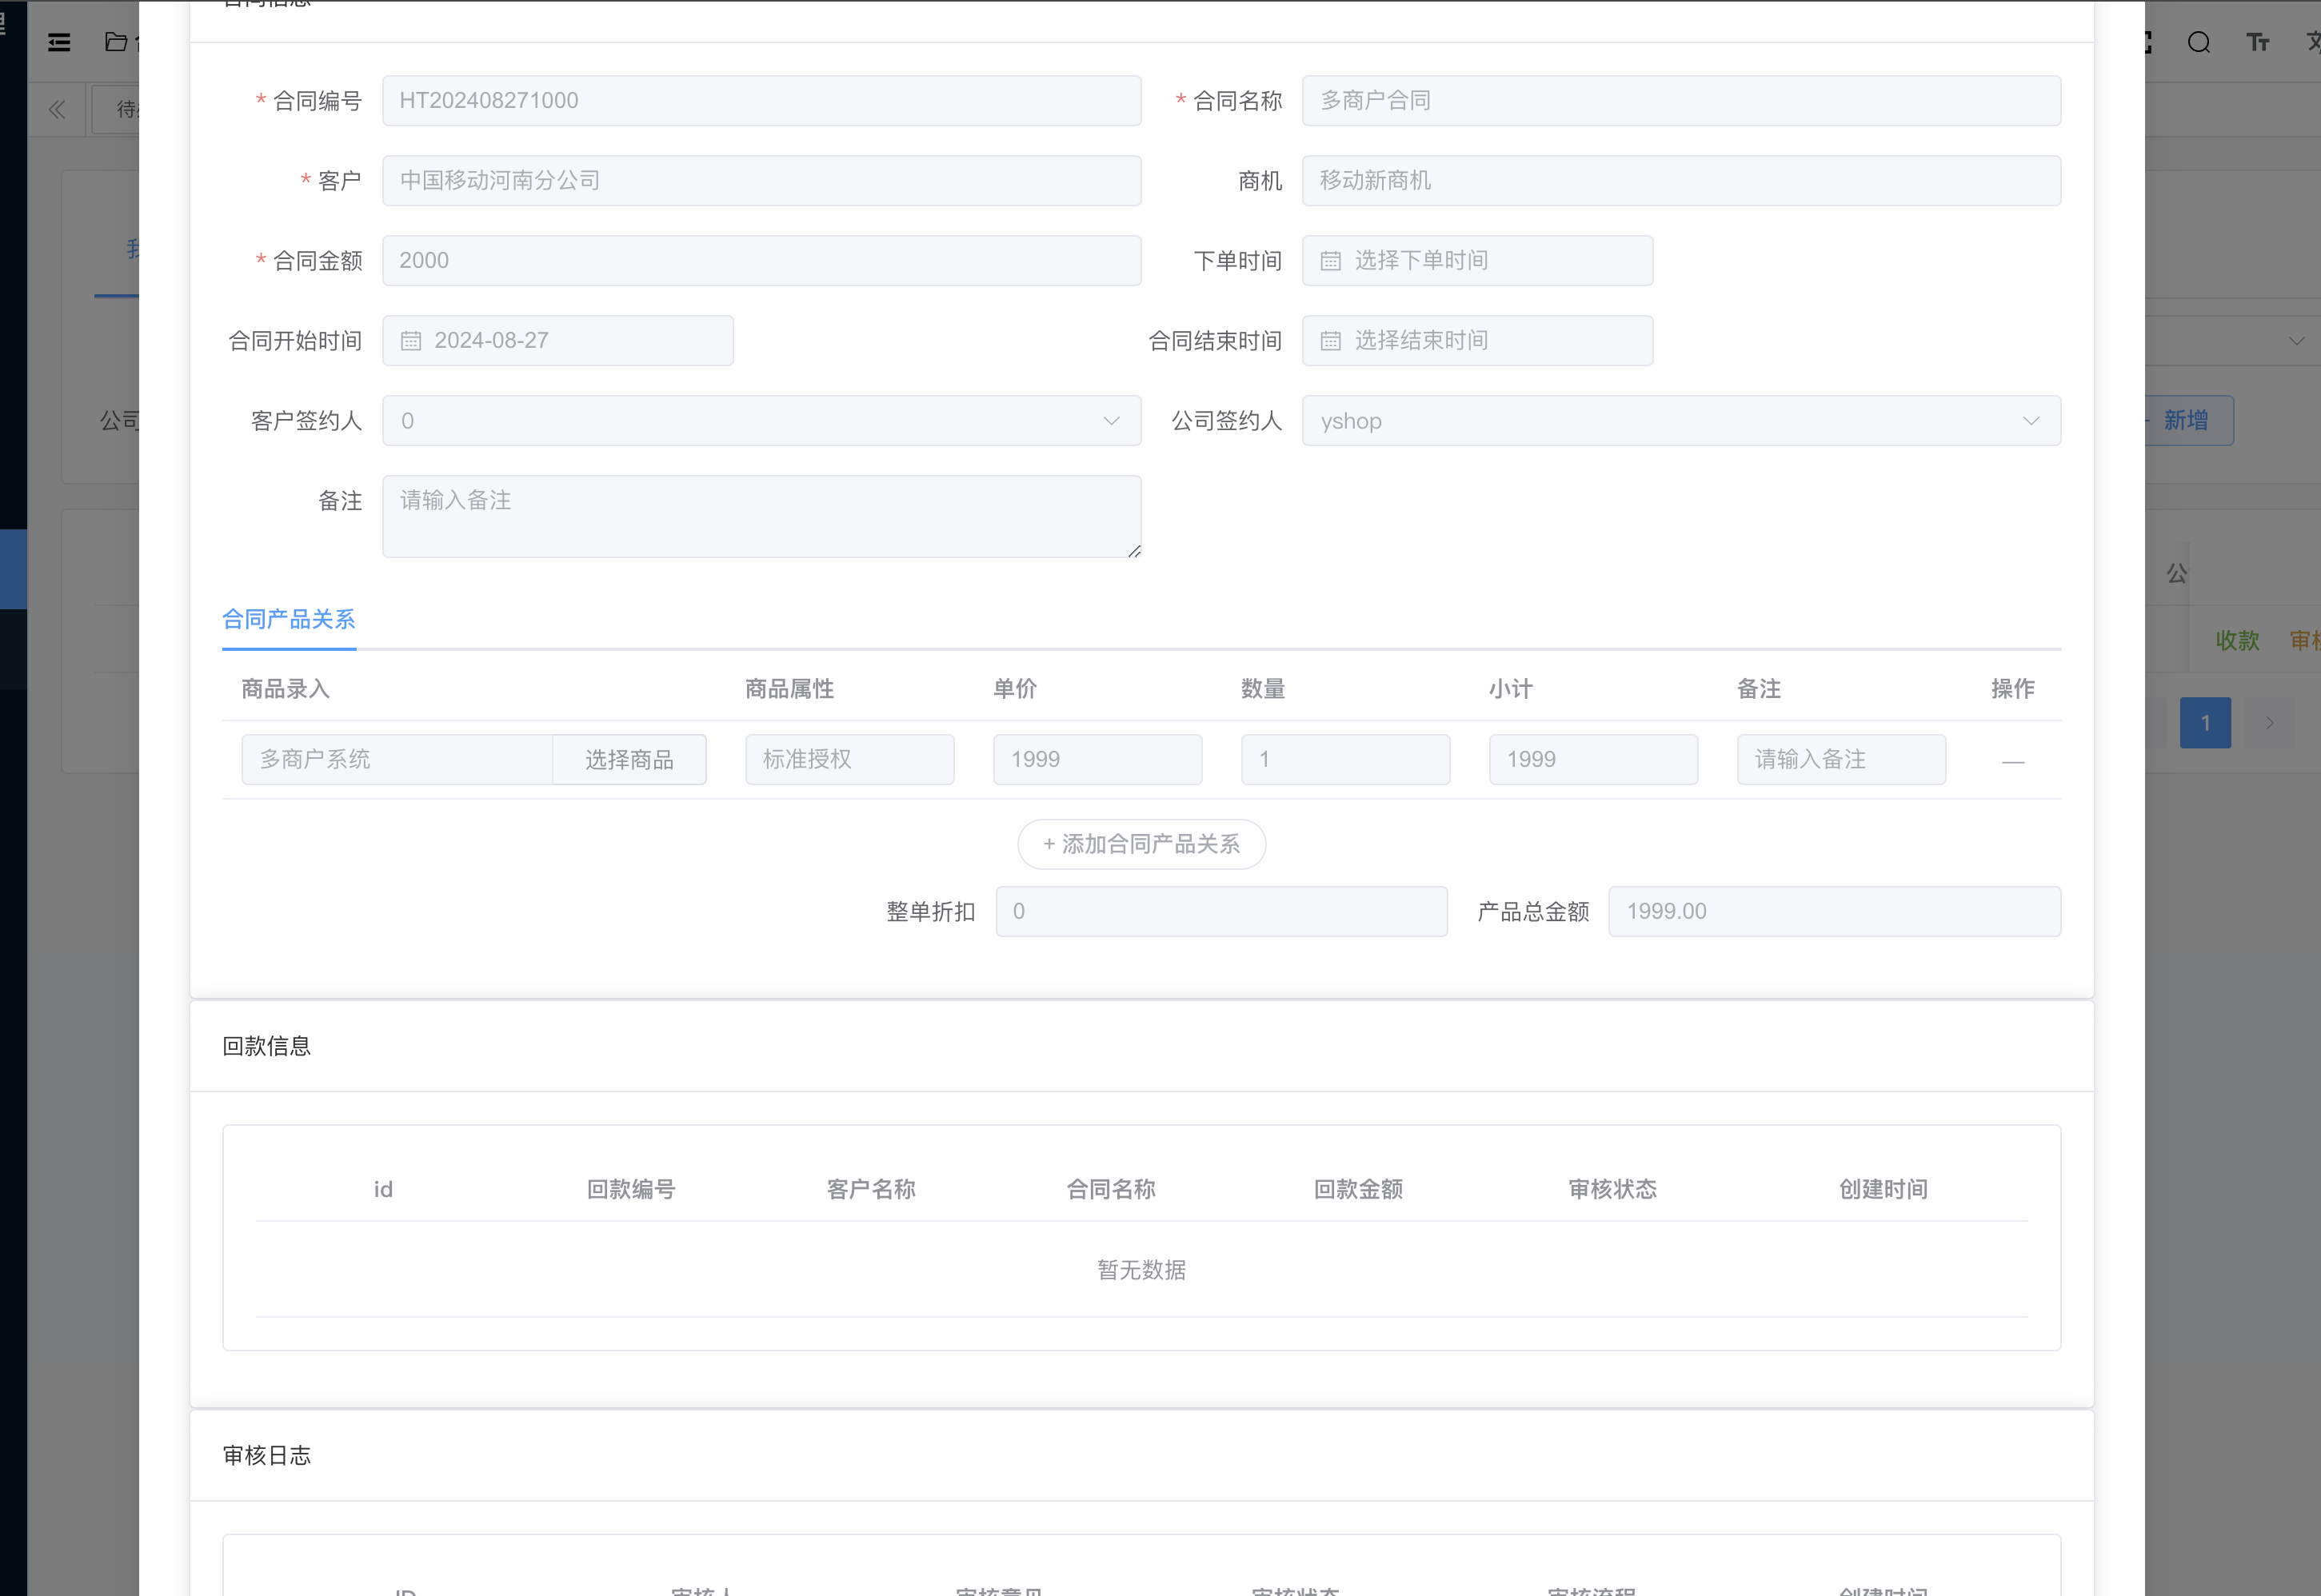Click the folder icon in top bar

tap(116, 42)
